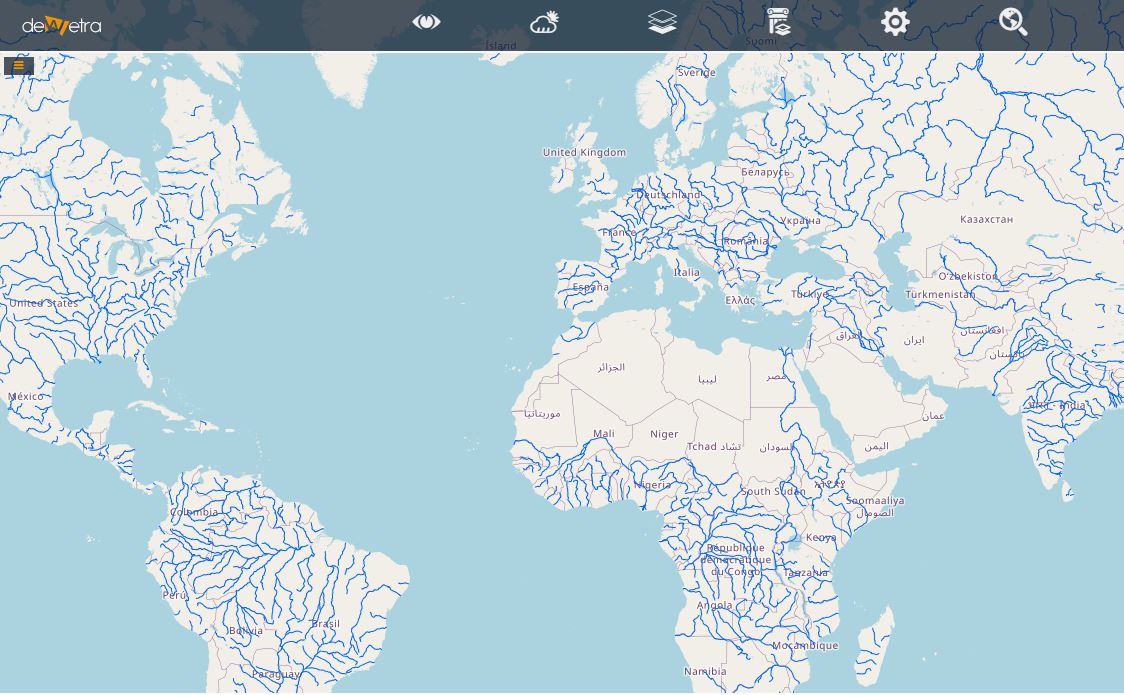Image resolution: width=1124 pixels, height=695 pixels.
Task: Click the Colombia map label
Action: click(x=194, y=512)
